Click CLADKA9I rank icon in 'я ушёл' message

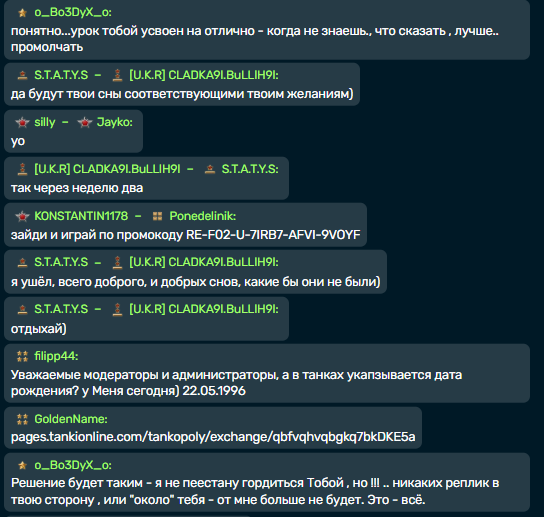(118, 262)
